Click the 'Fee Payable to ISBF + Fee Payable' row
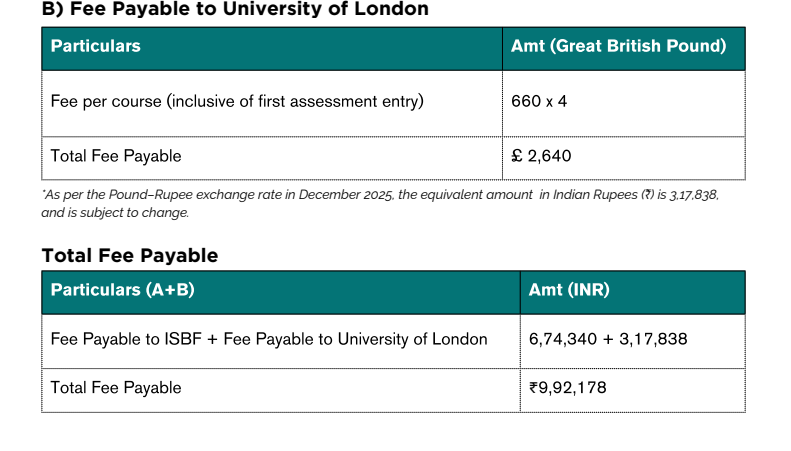The height and width of the screenshot is (451, 791). (x=269, y=339)
